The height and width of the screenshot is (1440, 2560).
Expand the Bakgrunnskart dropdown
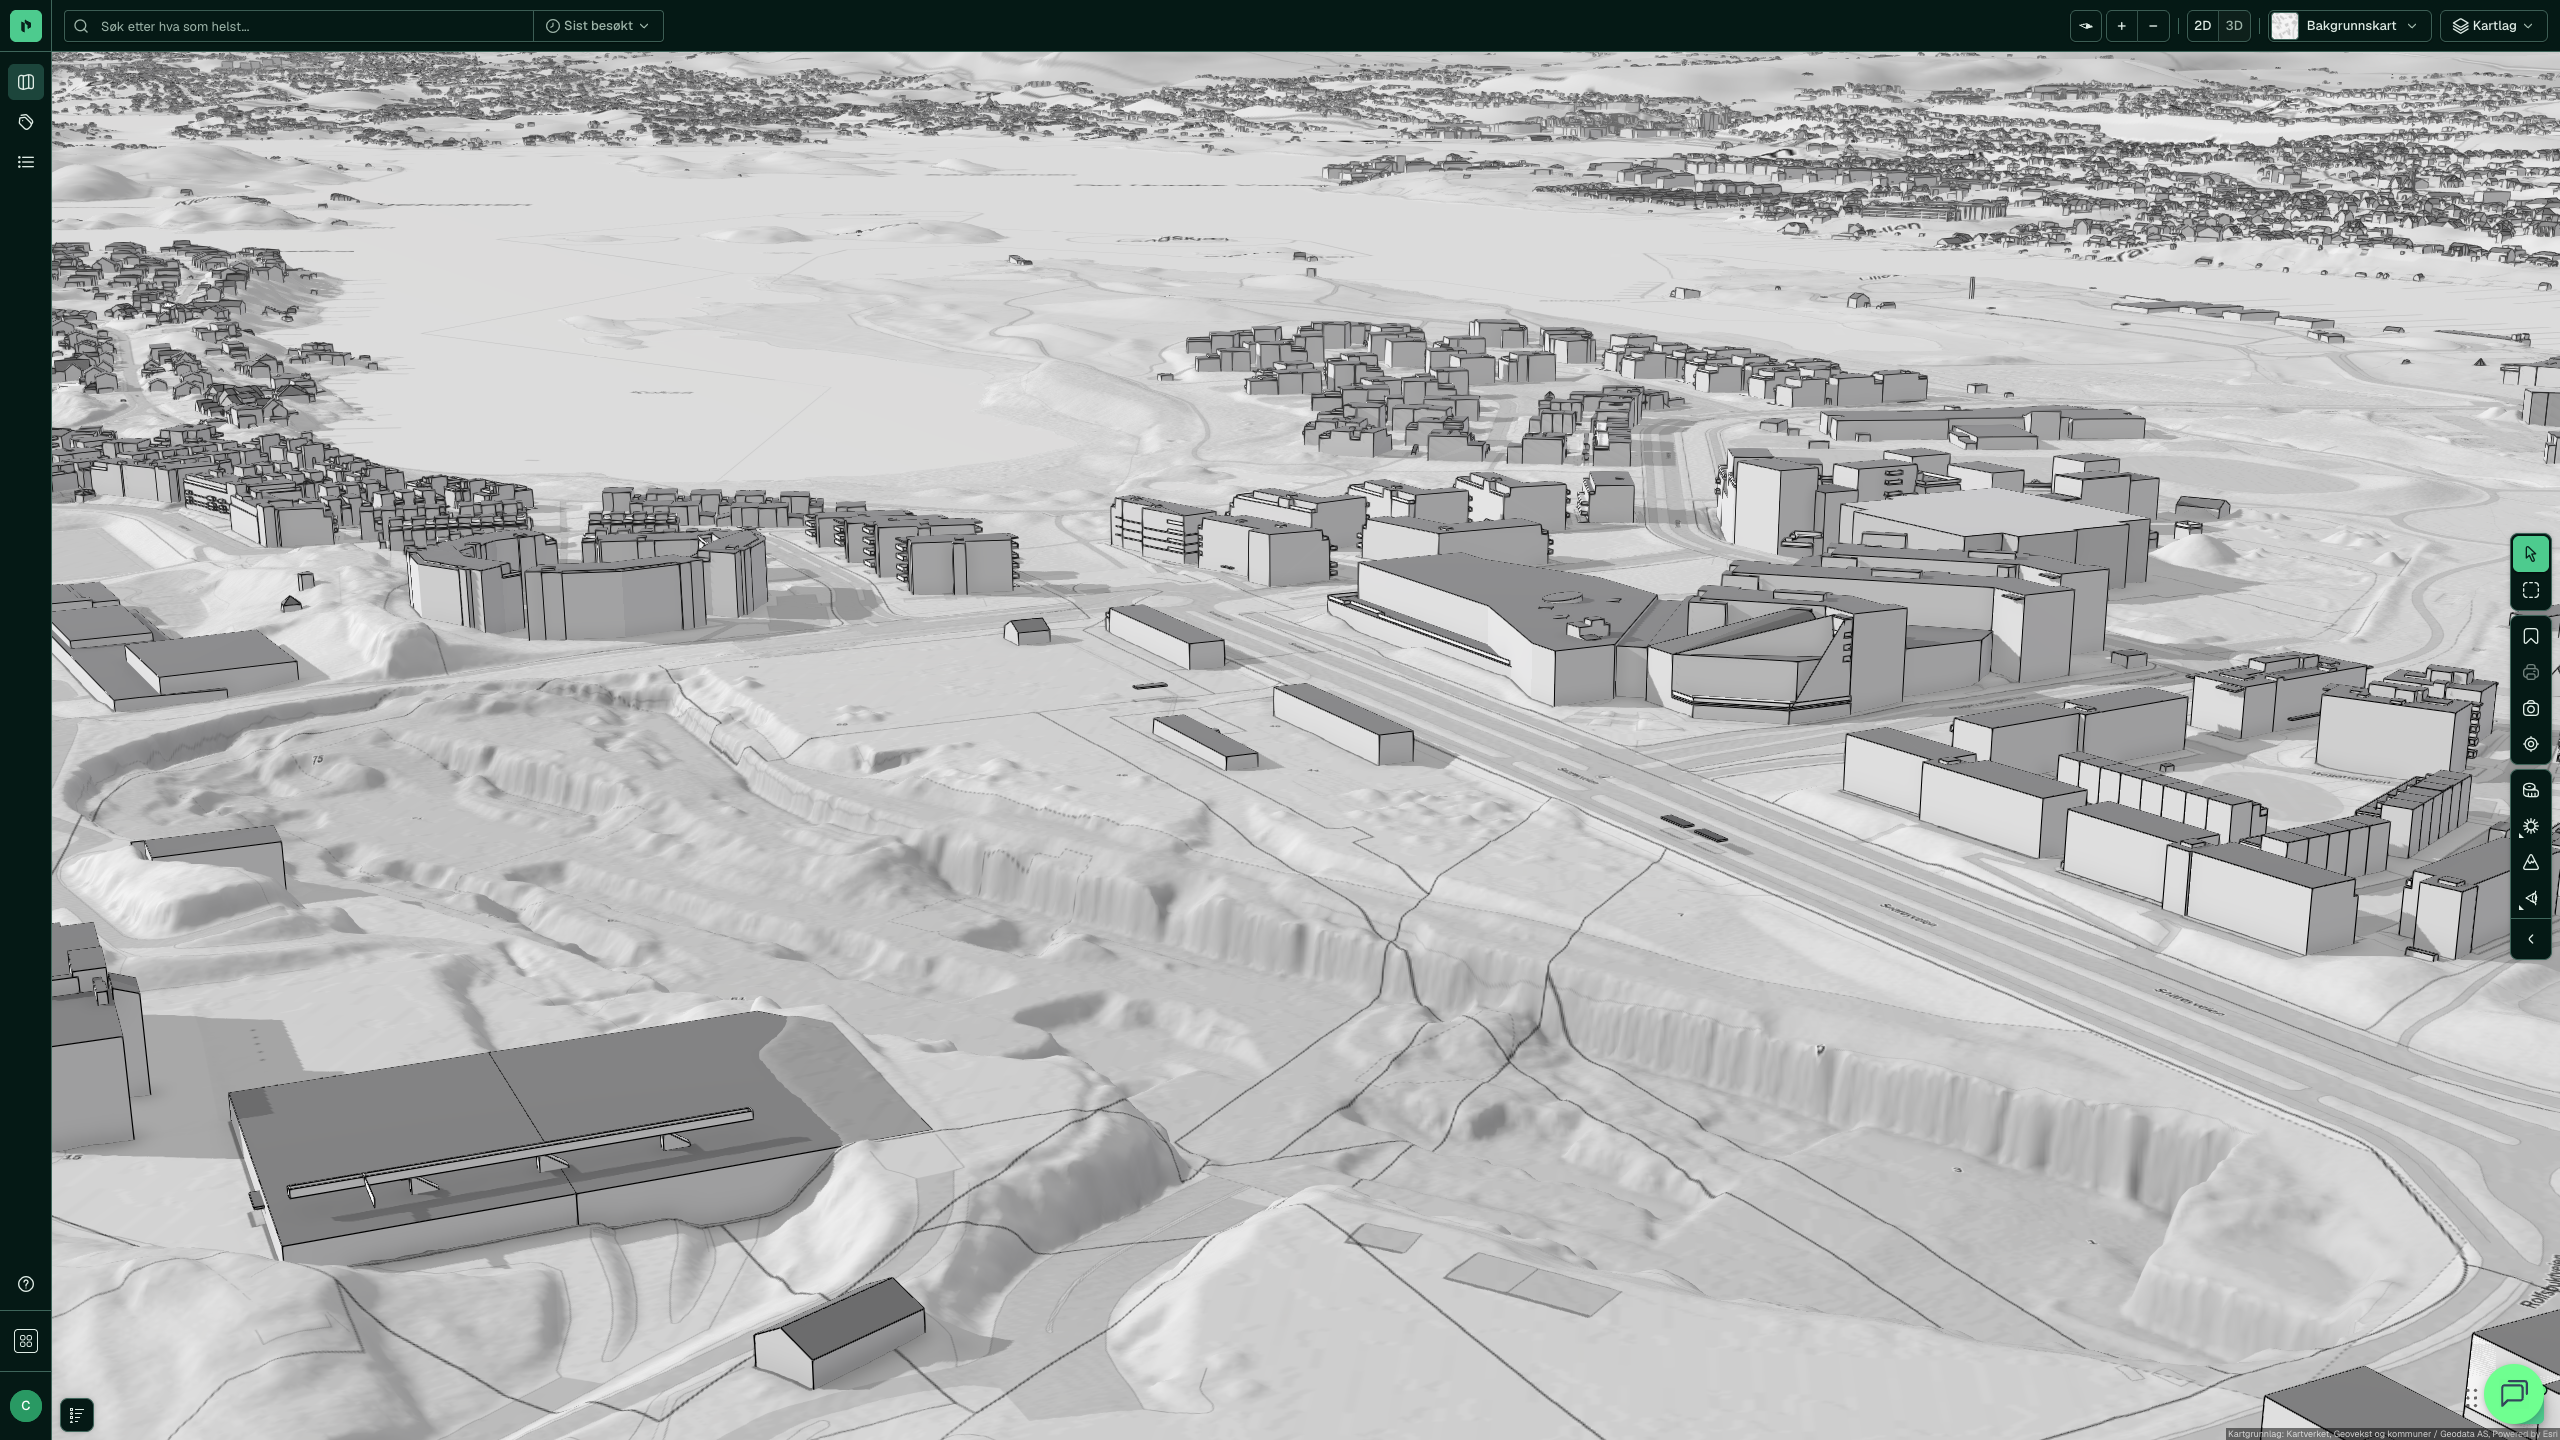coord(2349,26)
